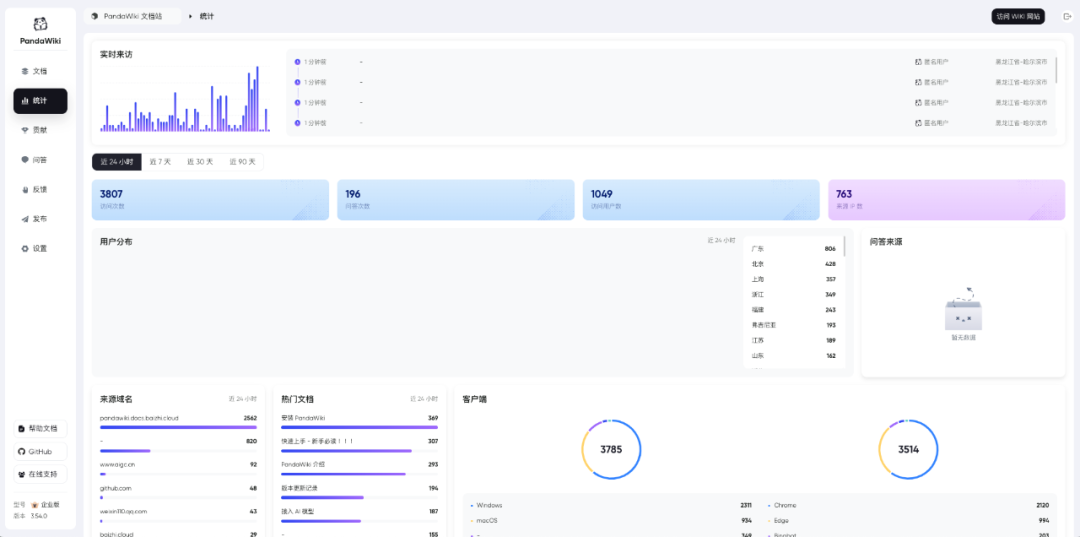Click the 2562 progress bar for pandawiki.docs.baizhi.cloud
This screenshot has height=537, width=1080.
[178, 428]
